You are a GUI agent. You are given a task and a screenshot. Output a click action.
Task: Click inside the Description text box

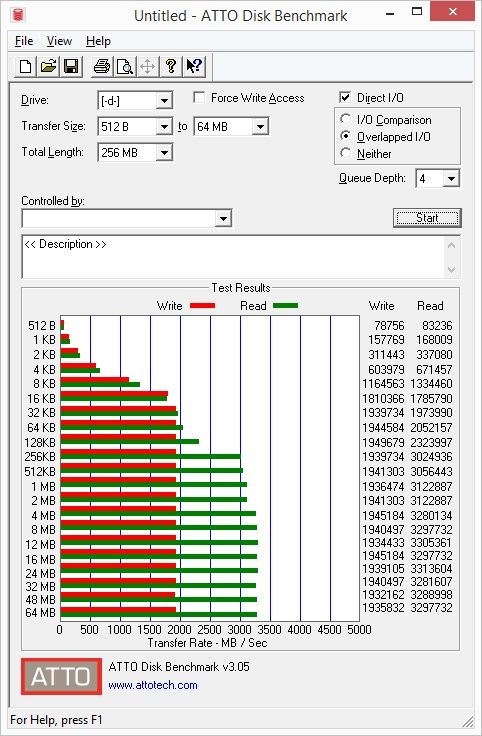point(232,257)
